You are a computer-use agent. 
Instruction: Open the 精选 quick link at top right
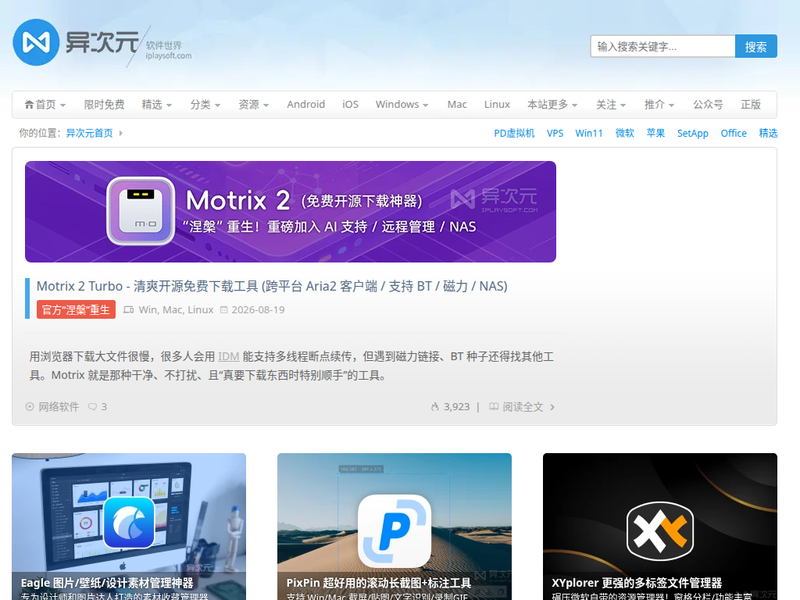click(x=768, y=133)
